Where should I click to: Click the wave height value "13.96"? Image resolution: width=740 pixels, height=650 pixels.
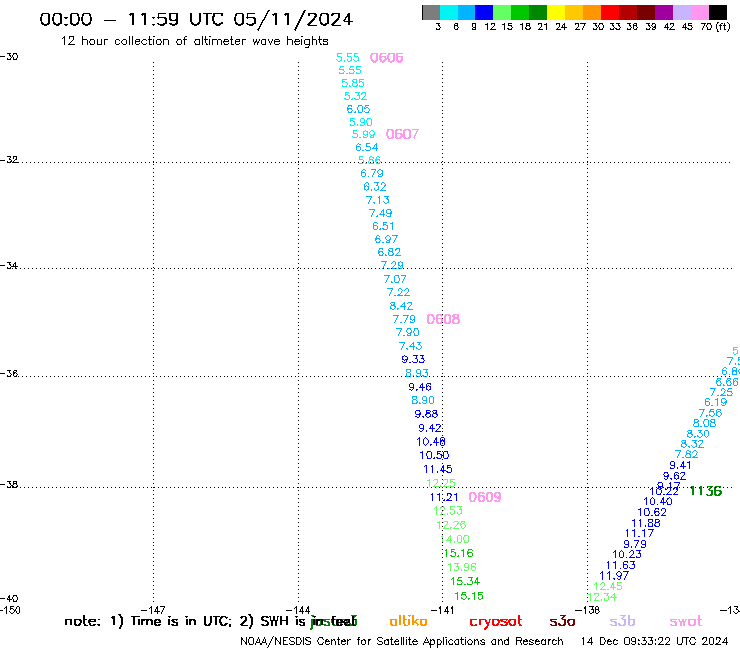click(462, 567)
